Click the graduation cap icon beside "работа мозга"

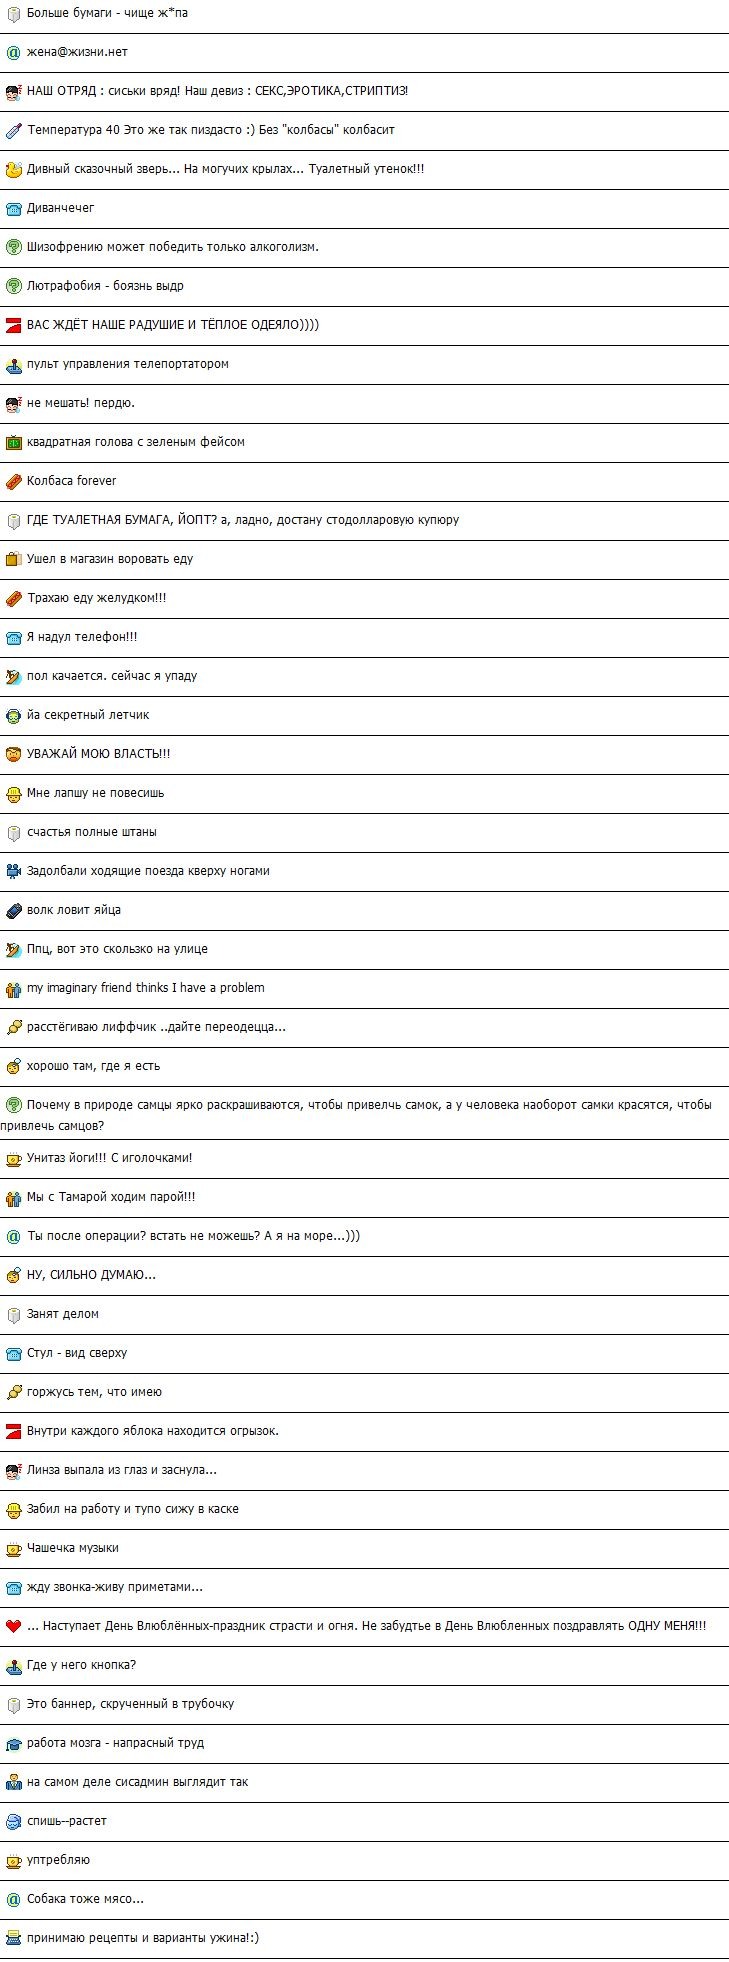coord(13,1743)
